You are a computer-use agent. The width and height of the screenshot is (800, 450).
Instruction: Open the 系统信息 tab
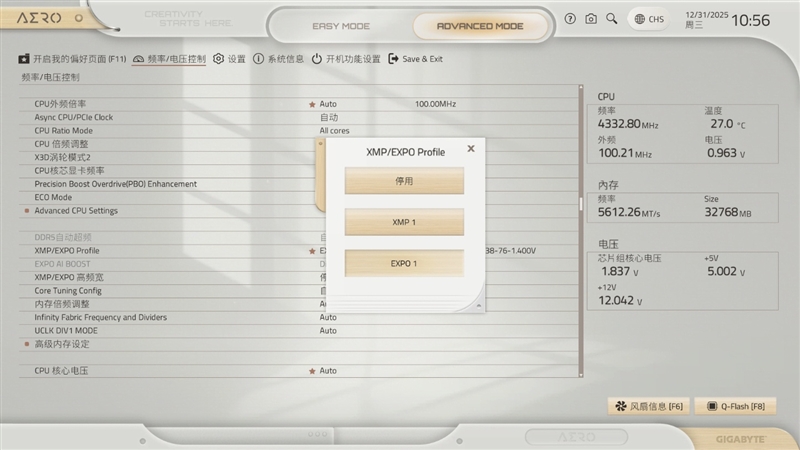tap(279, 59)
